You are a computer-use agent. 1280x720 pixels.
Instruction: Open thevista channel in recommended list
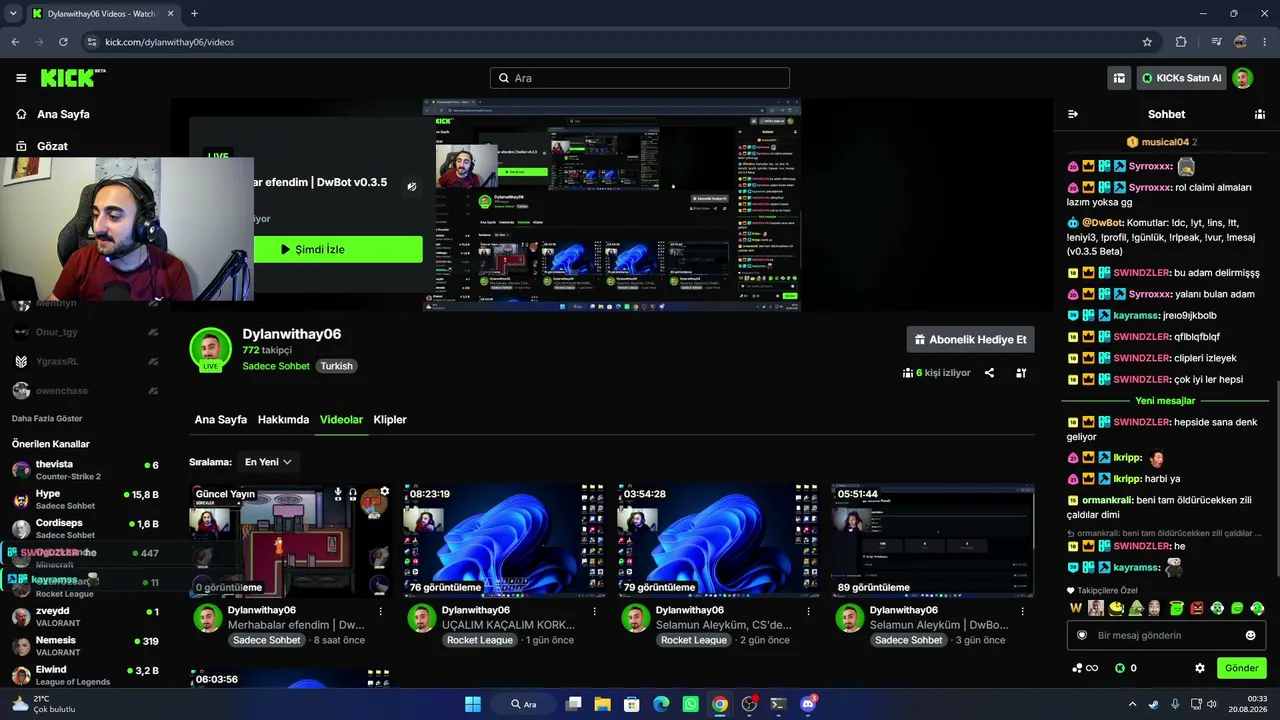tap(85, 470)
